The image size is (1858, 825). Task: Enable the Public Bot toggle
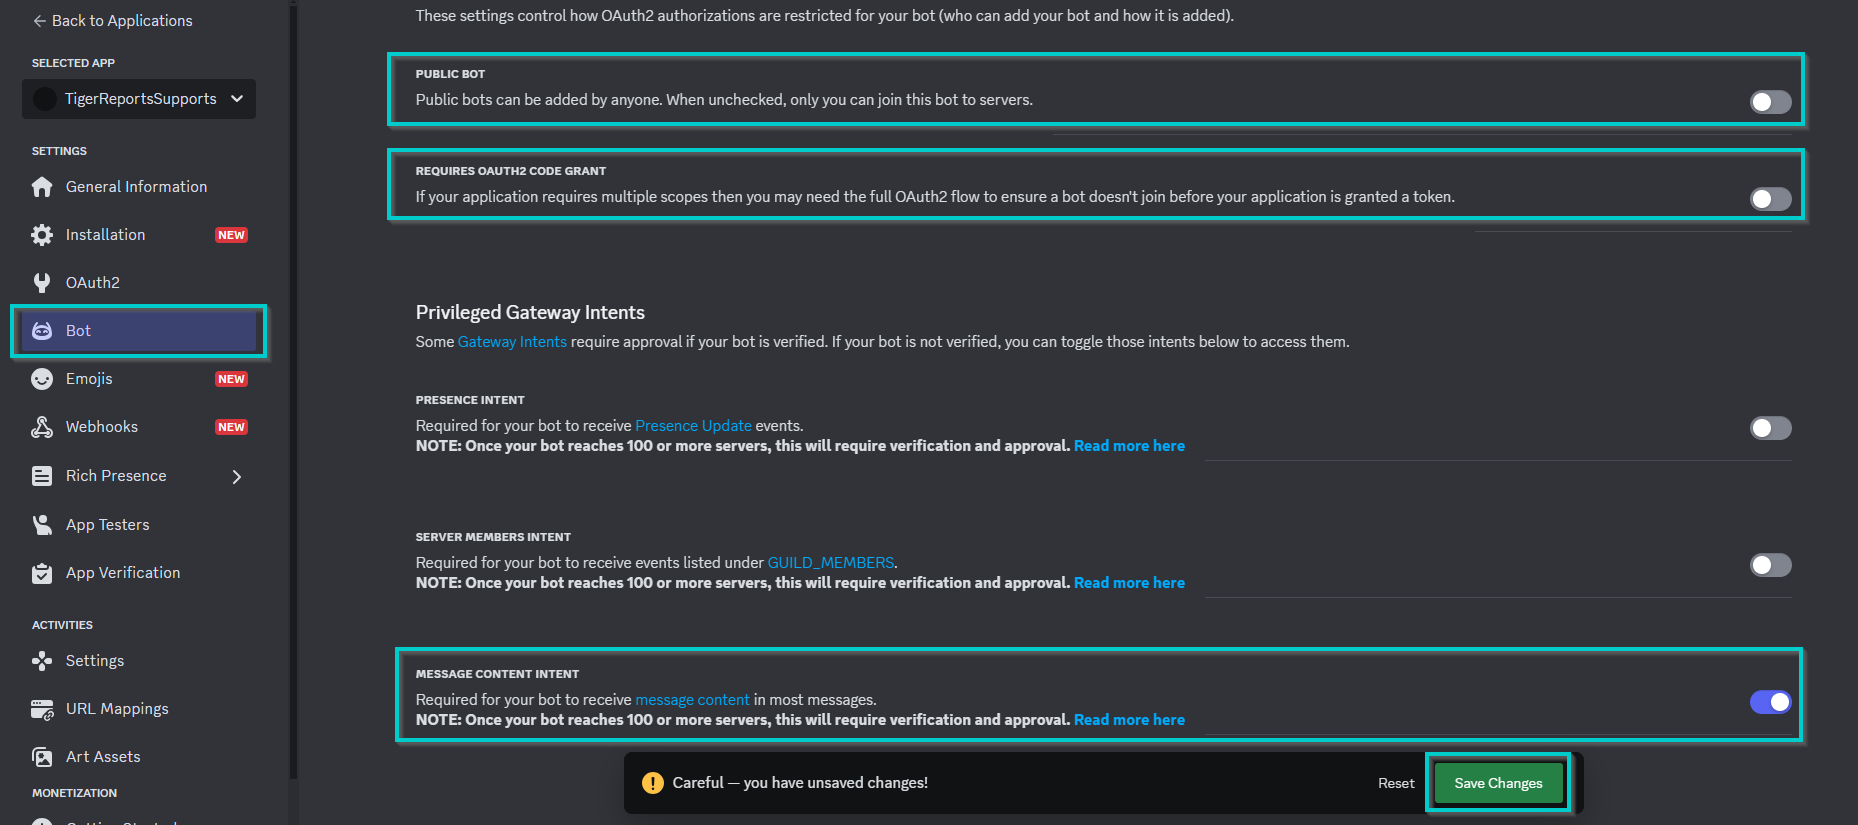(x=1770, y=102)
